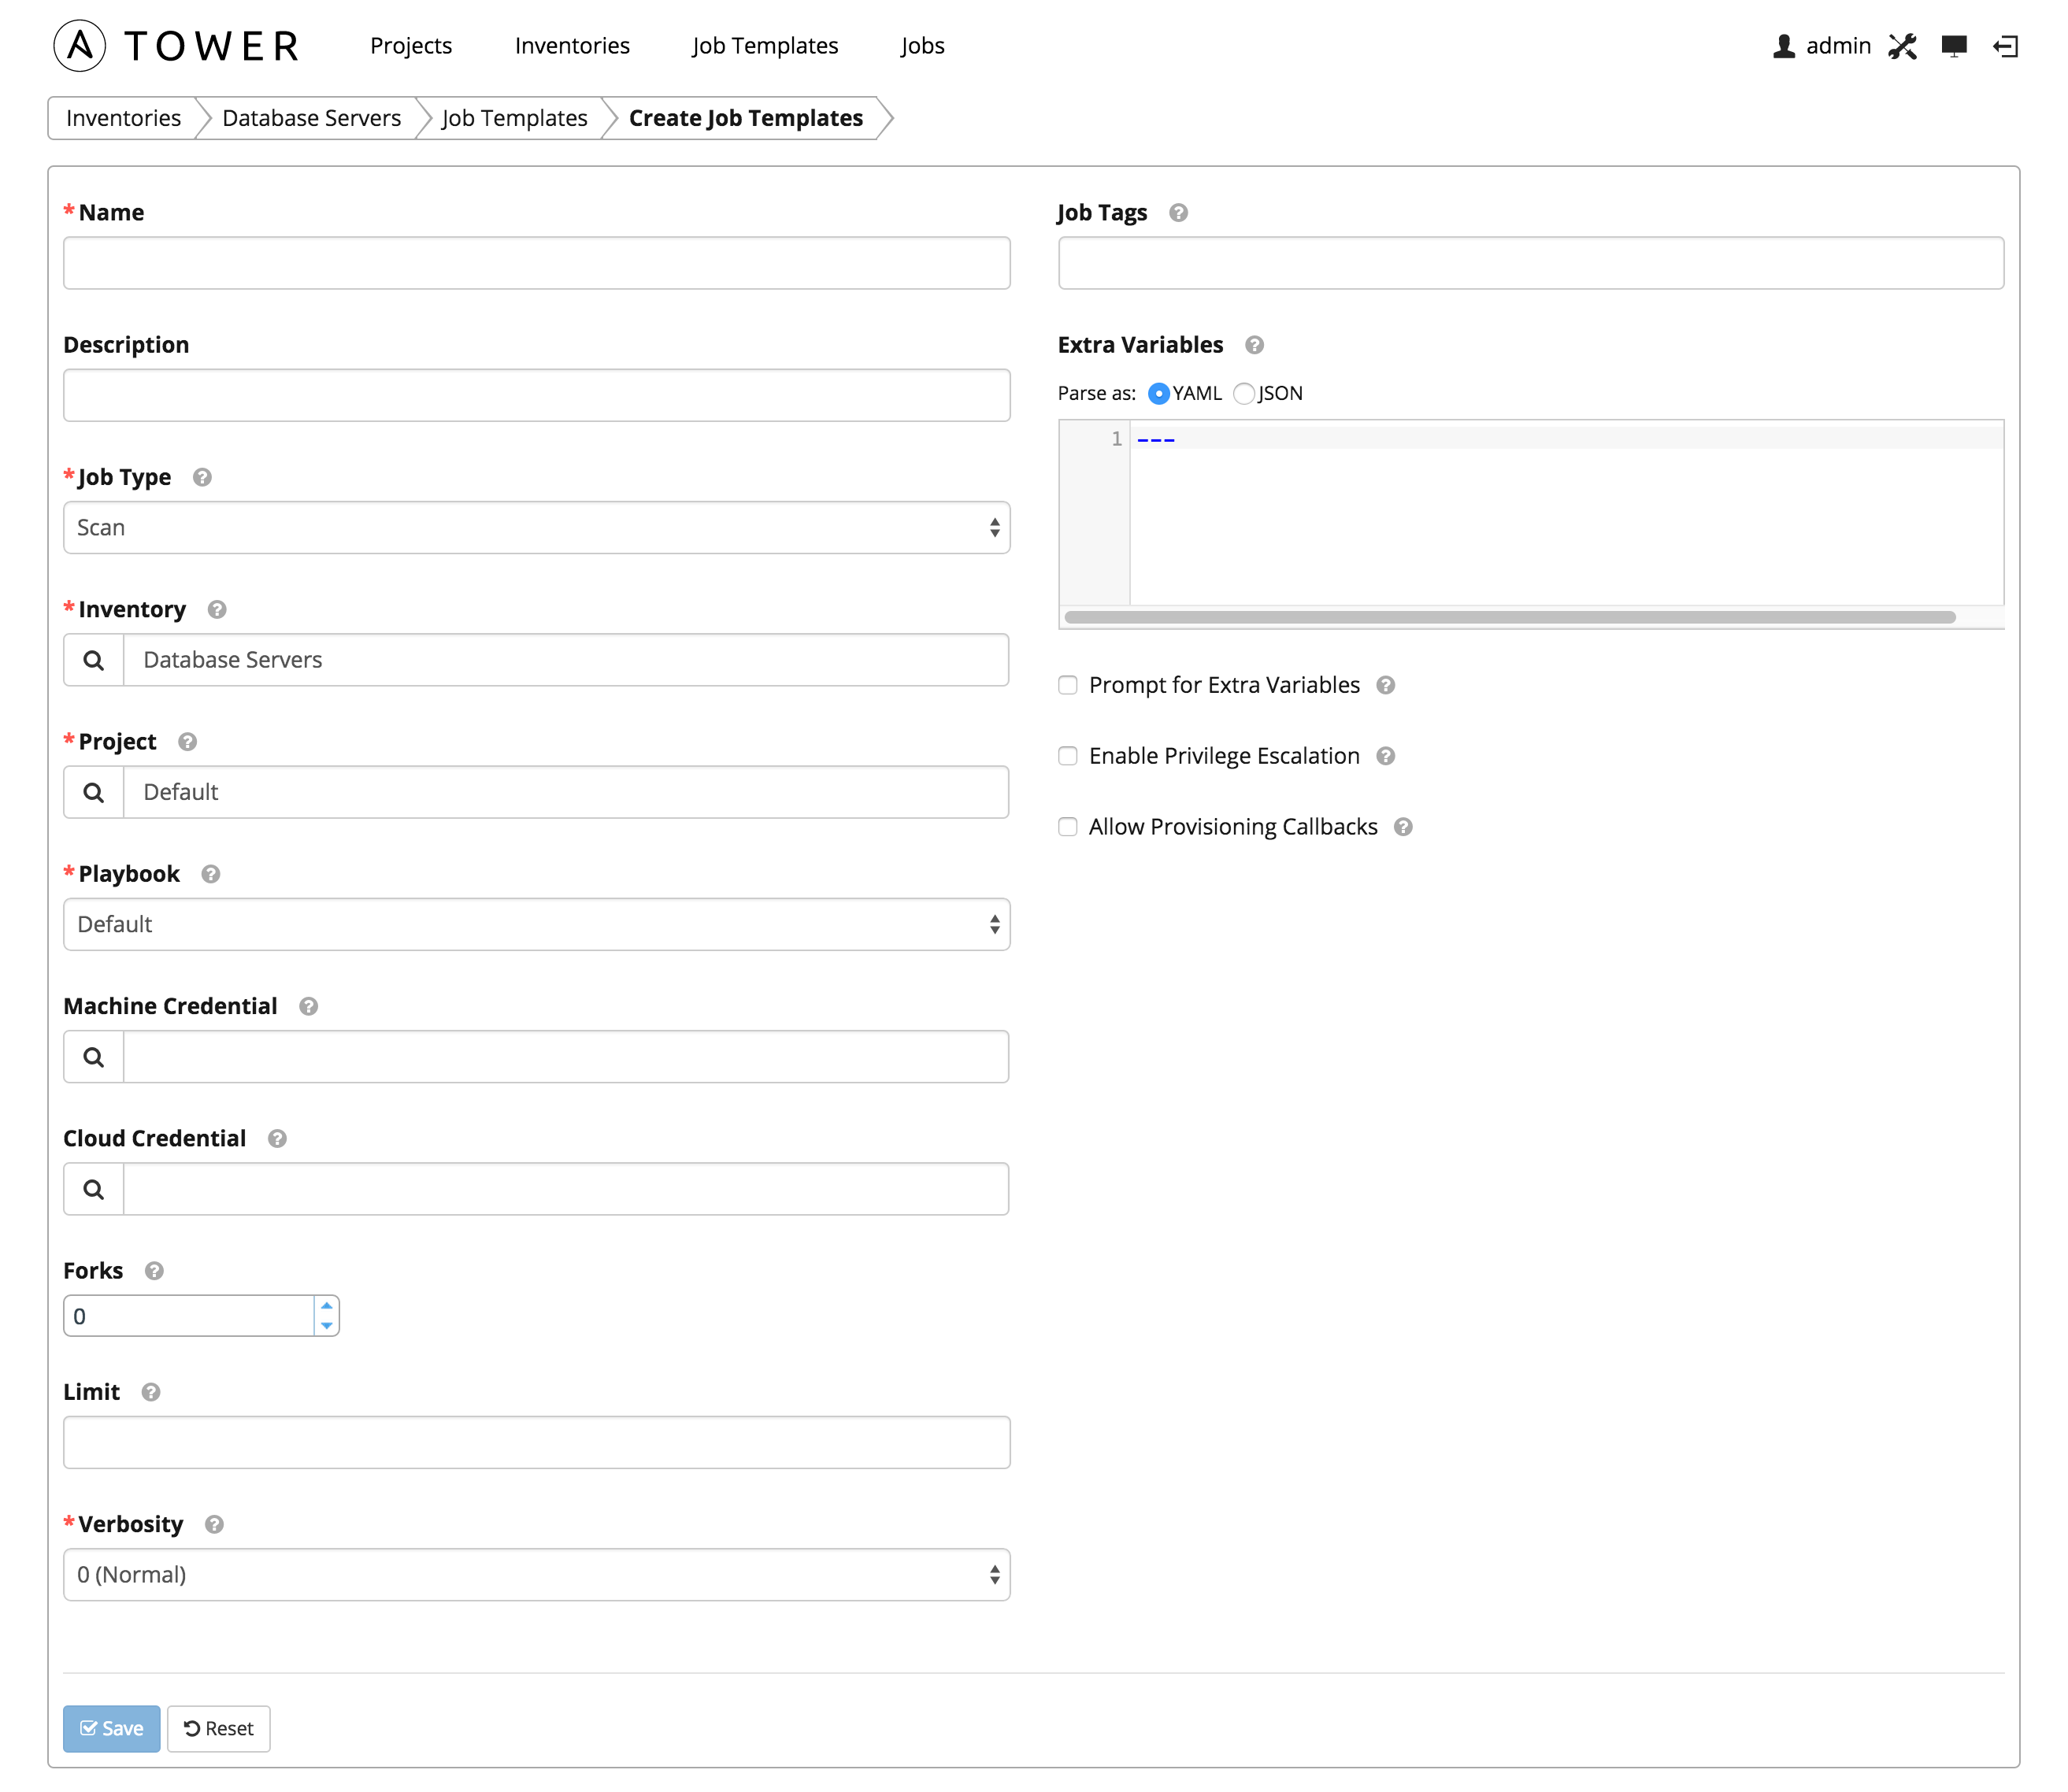Enable Prompt for Extra Variables checkbox
Viewport: 2068px width, 1792px height.
1068,685
